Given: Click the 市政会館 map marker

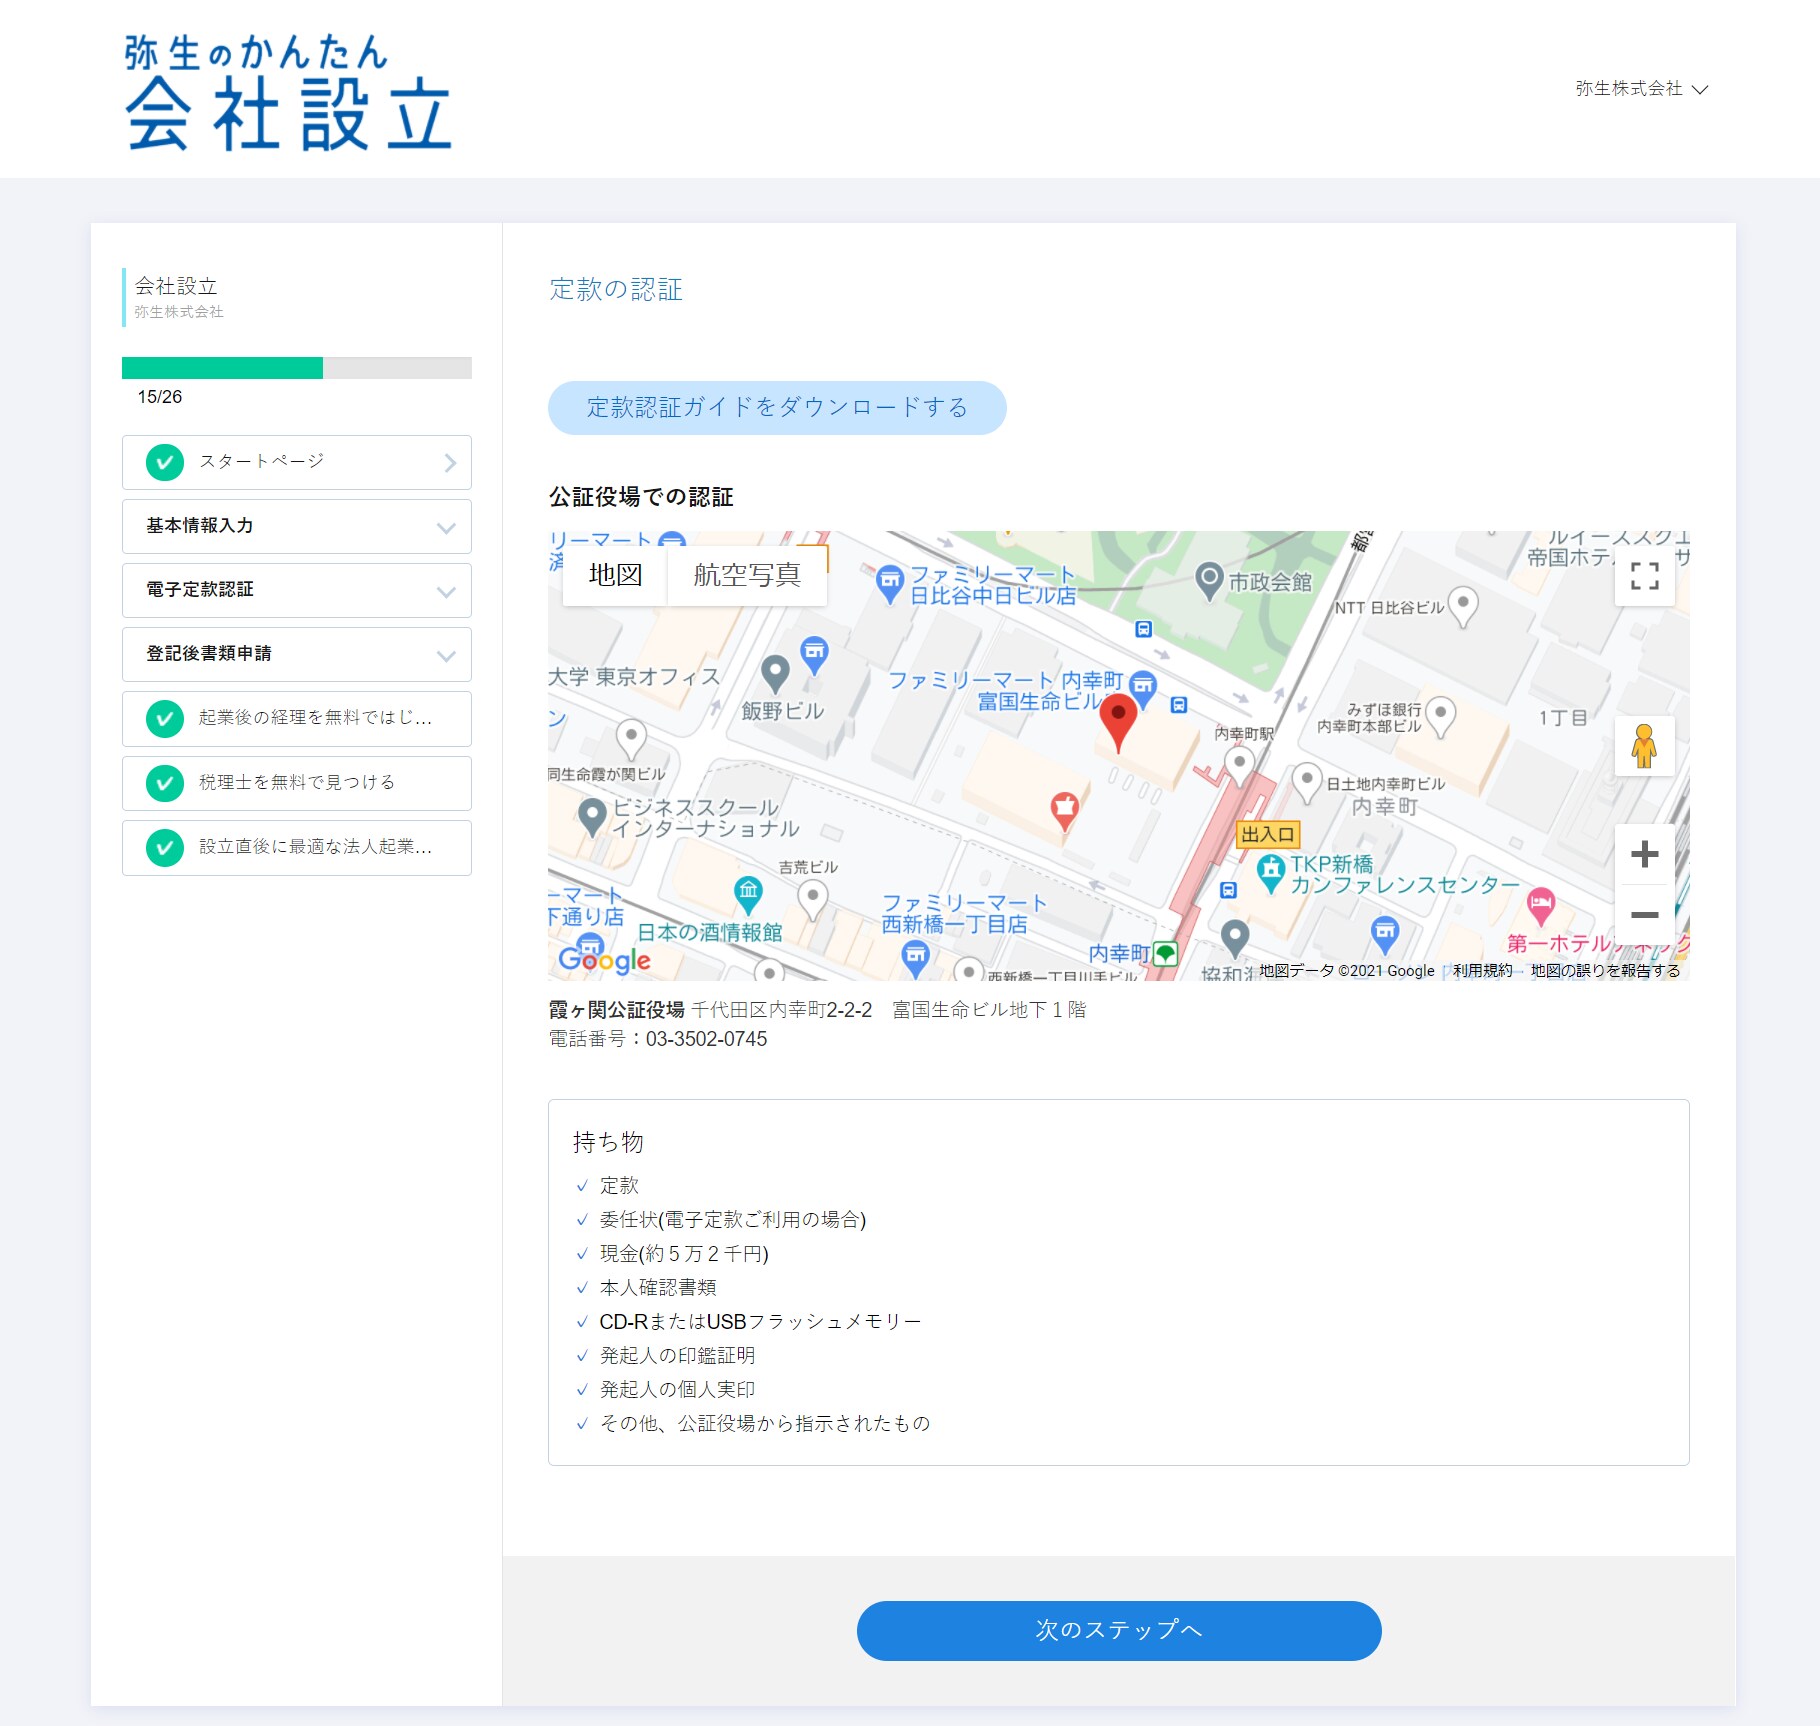Looking at the screenshot, I should pyautogui.click(x=1210, y=581).
